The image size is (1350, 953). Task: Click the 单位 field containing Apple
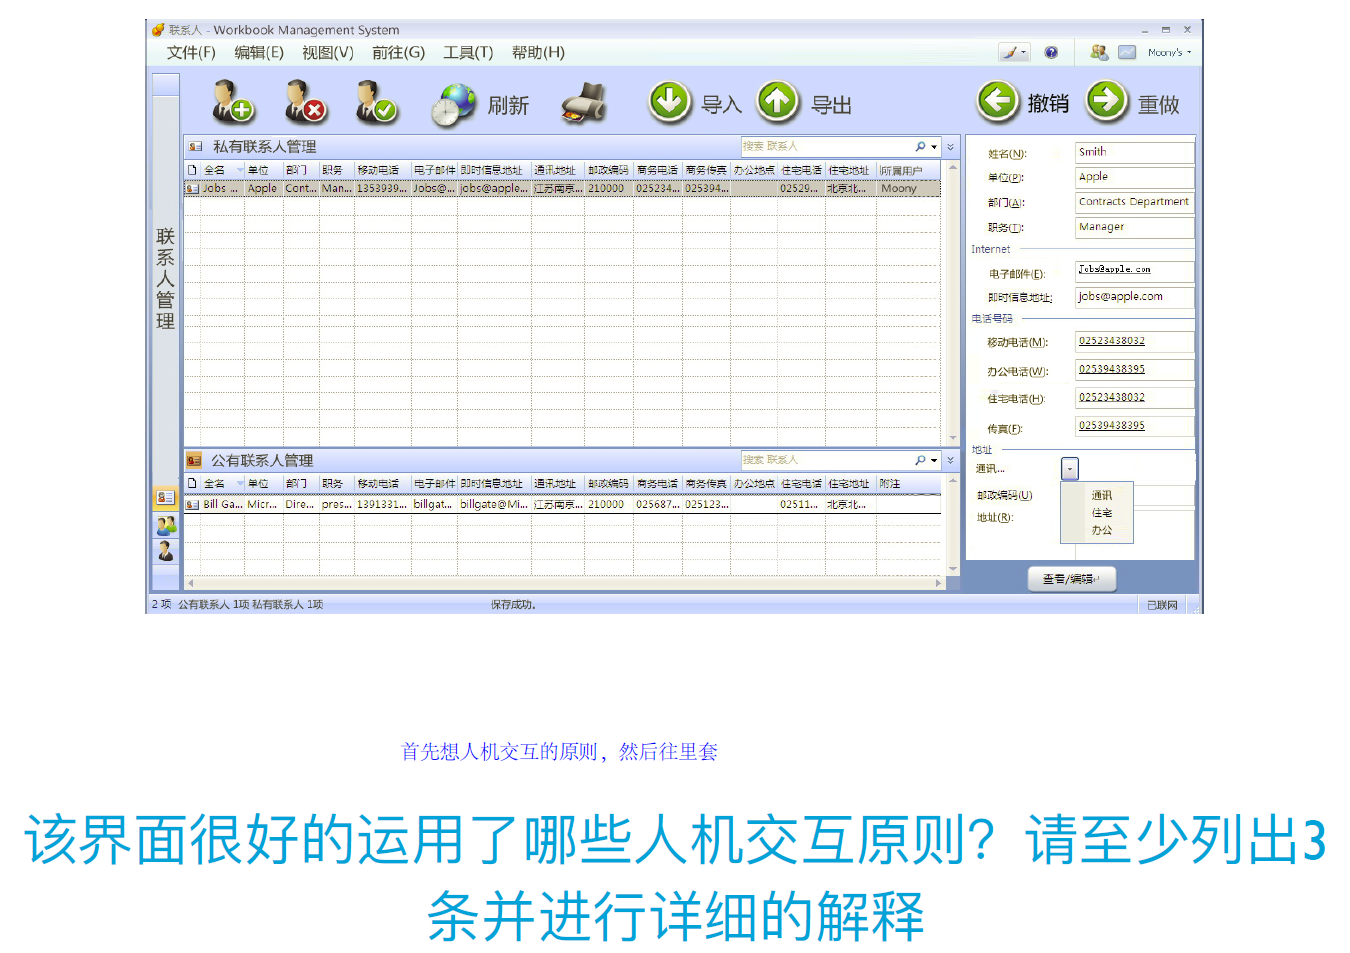coord(1134,177)
